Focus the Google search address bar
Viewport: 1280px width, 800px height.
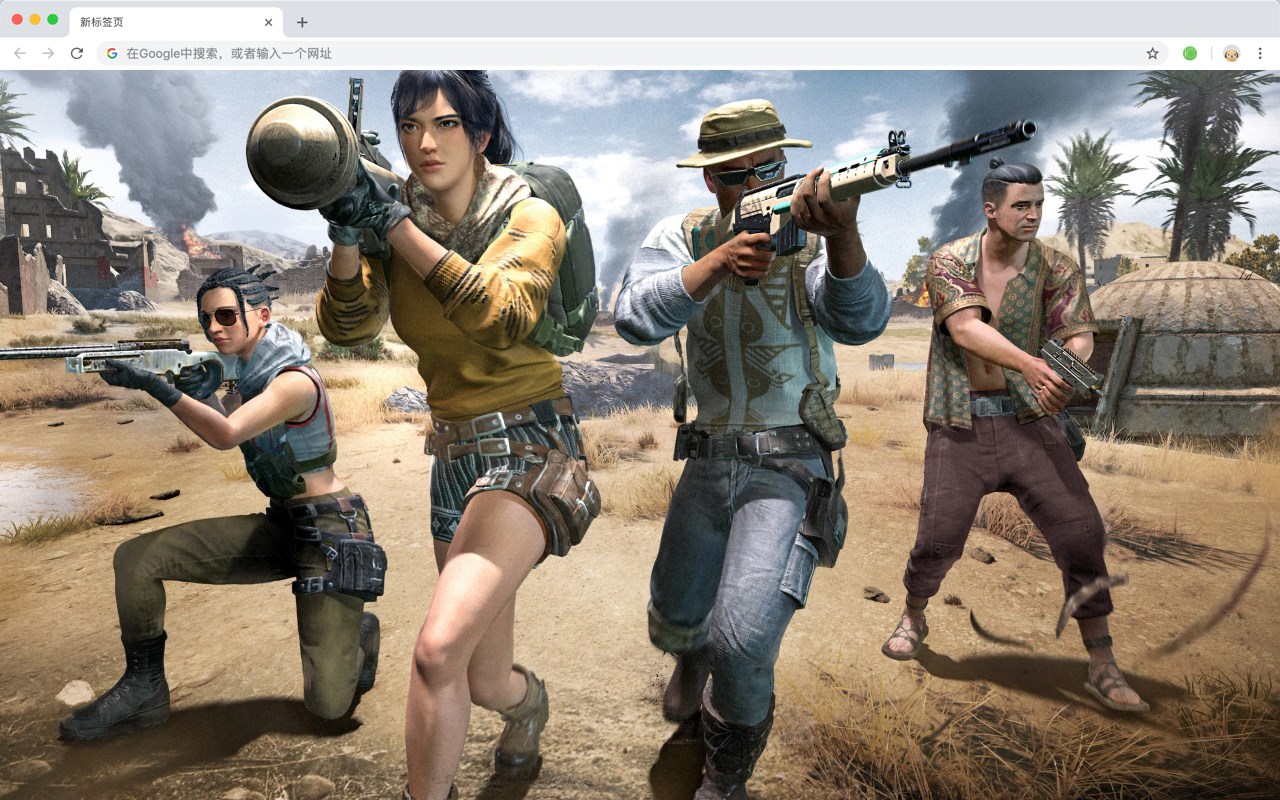(632, 53)
